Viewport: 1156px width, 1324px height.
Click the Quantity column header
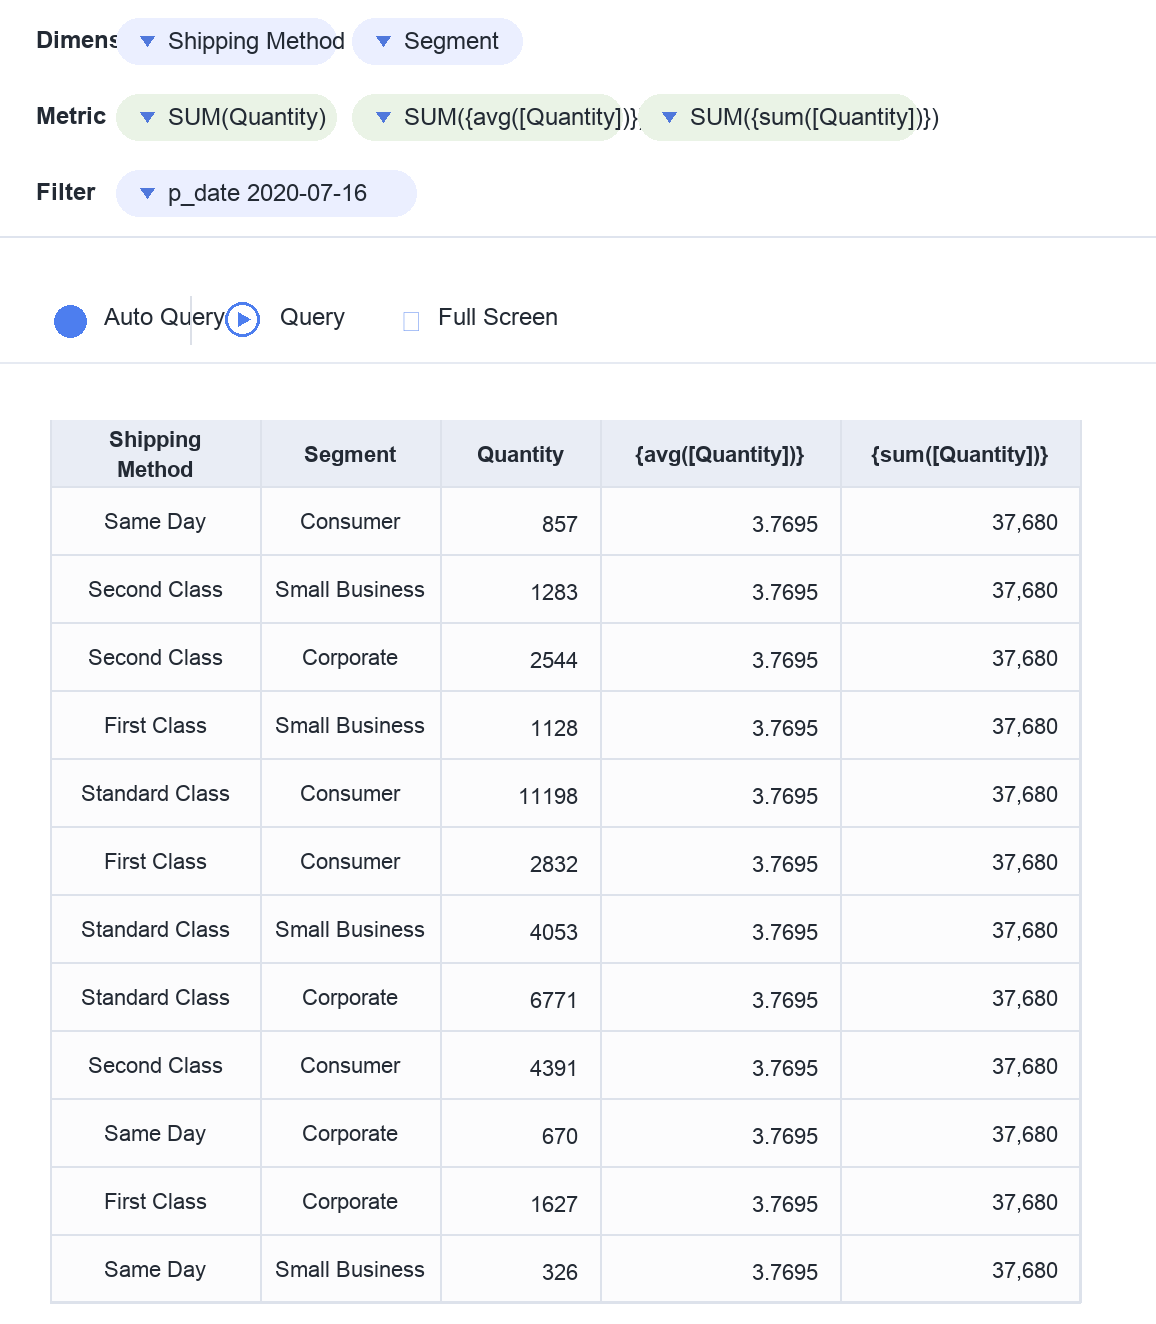click(x=521, y=455)
